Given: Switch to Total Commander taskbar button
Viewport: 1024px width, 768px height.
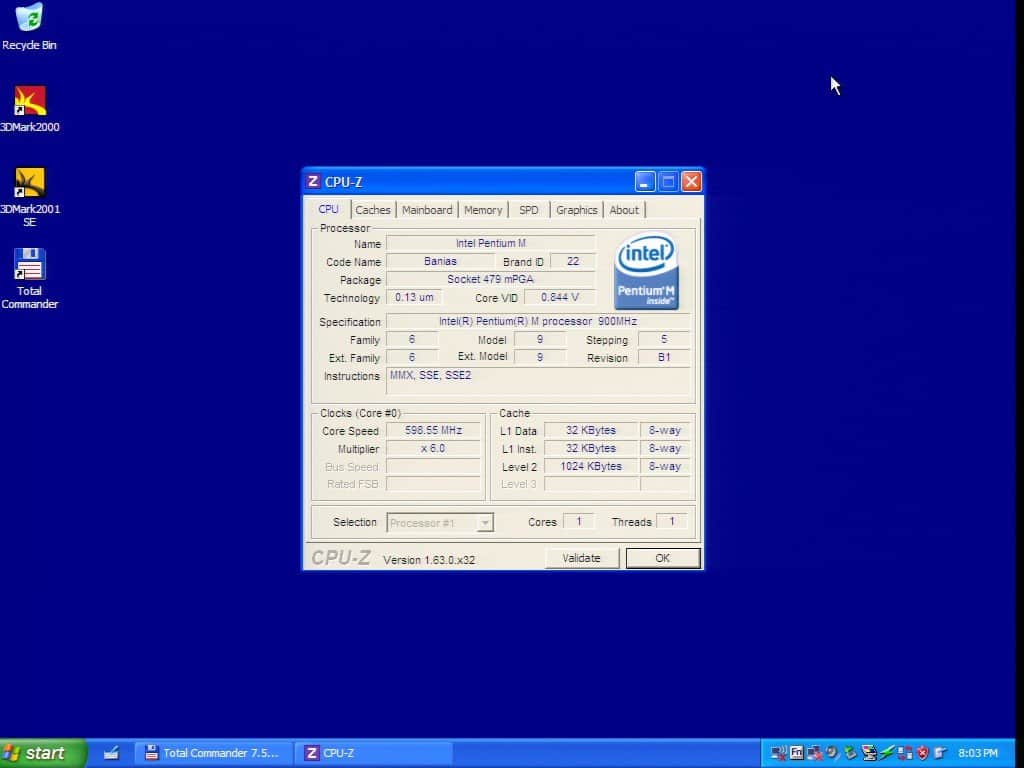Looking at the screenshot, I should point(214,753).
